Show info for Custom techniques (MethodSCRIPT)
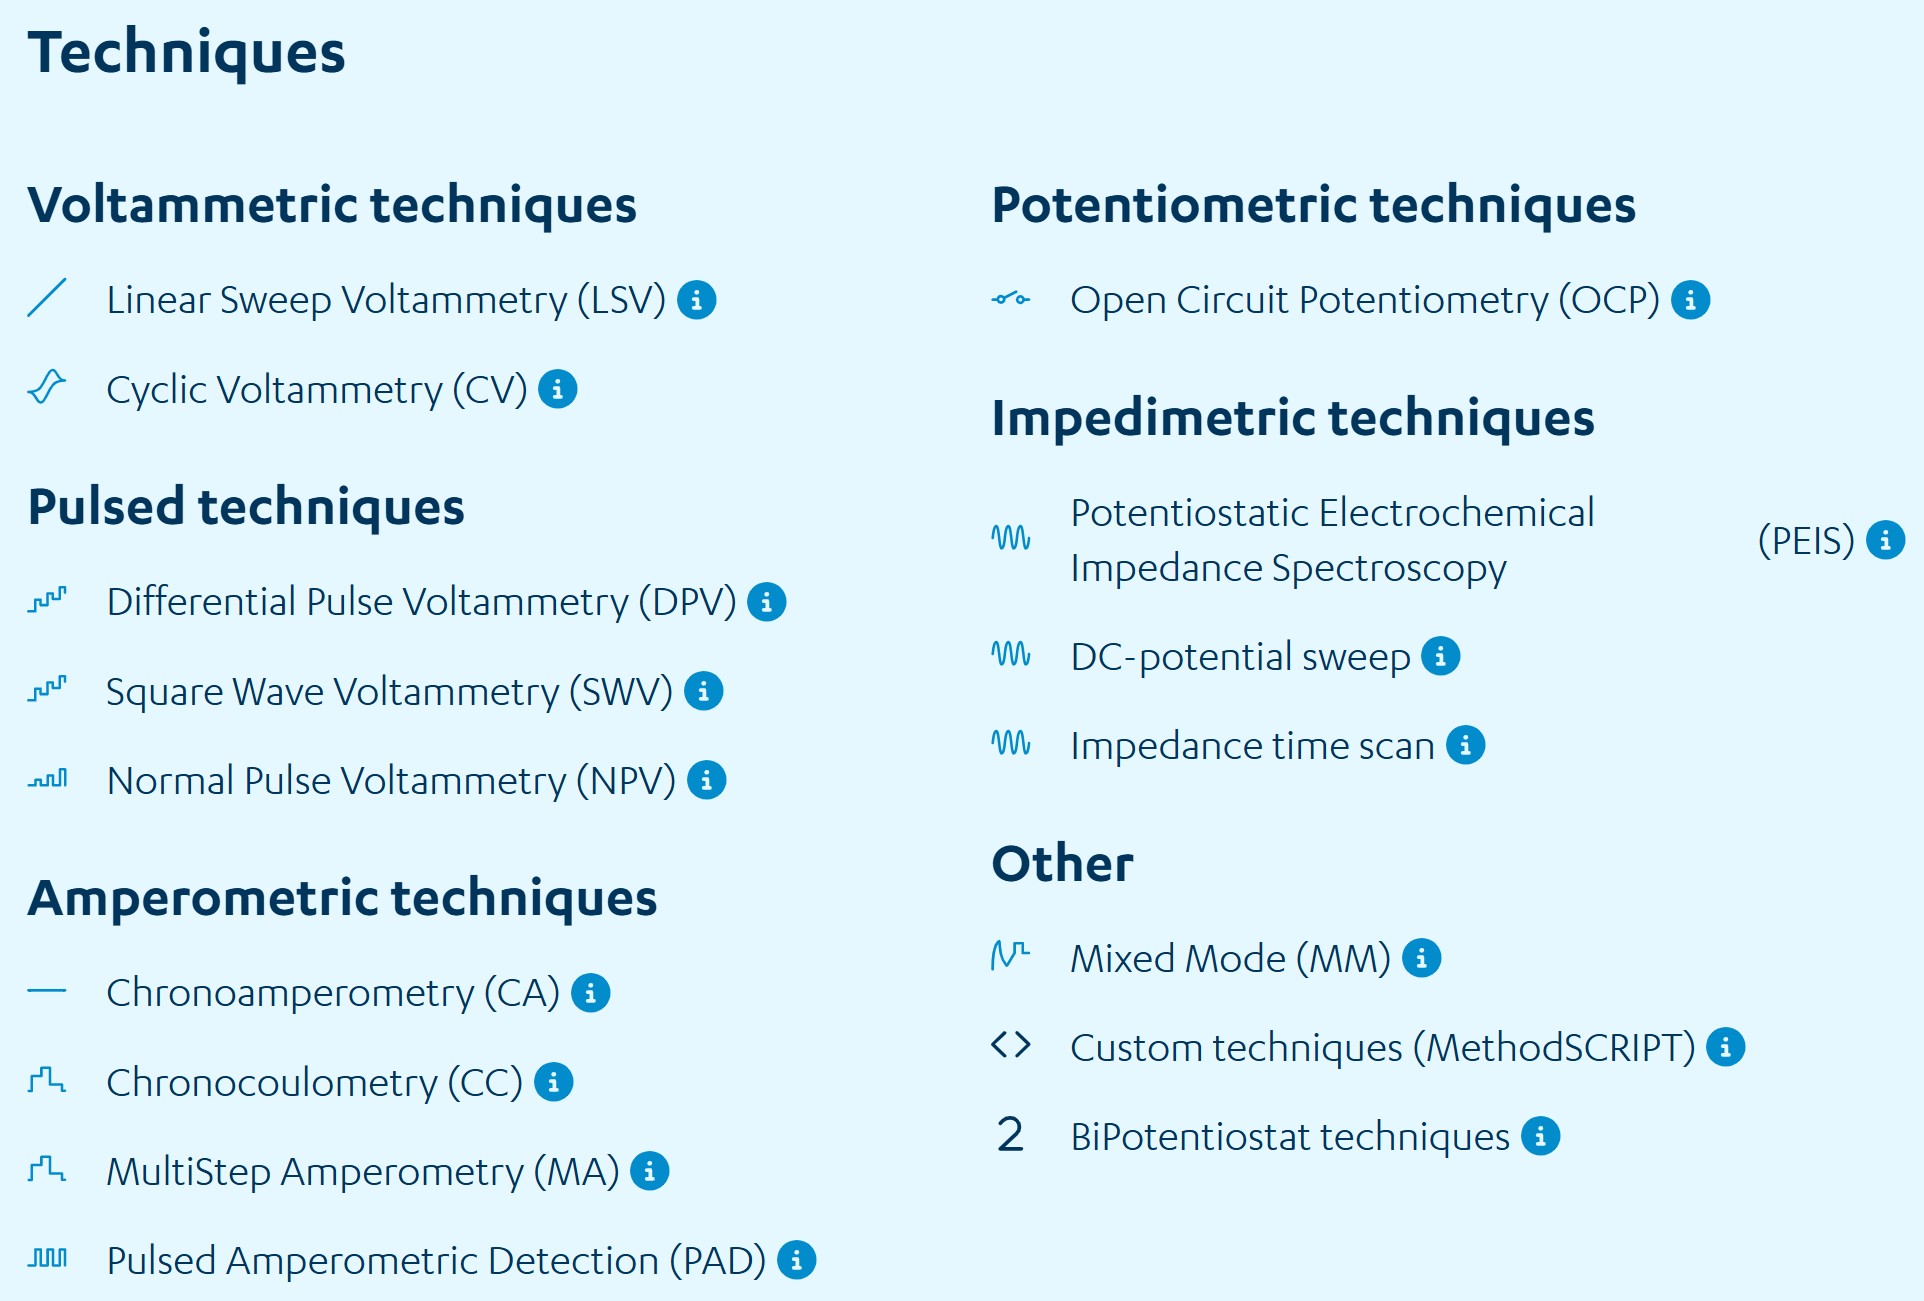The image size is (1924, 1301). pyautogui.click(x=1725, y=1047)
